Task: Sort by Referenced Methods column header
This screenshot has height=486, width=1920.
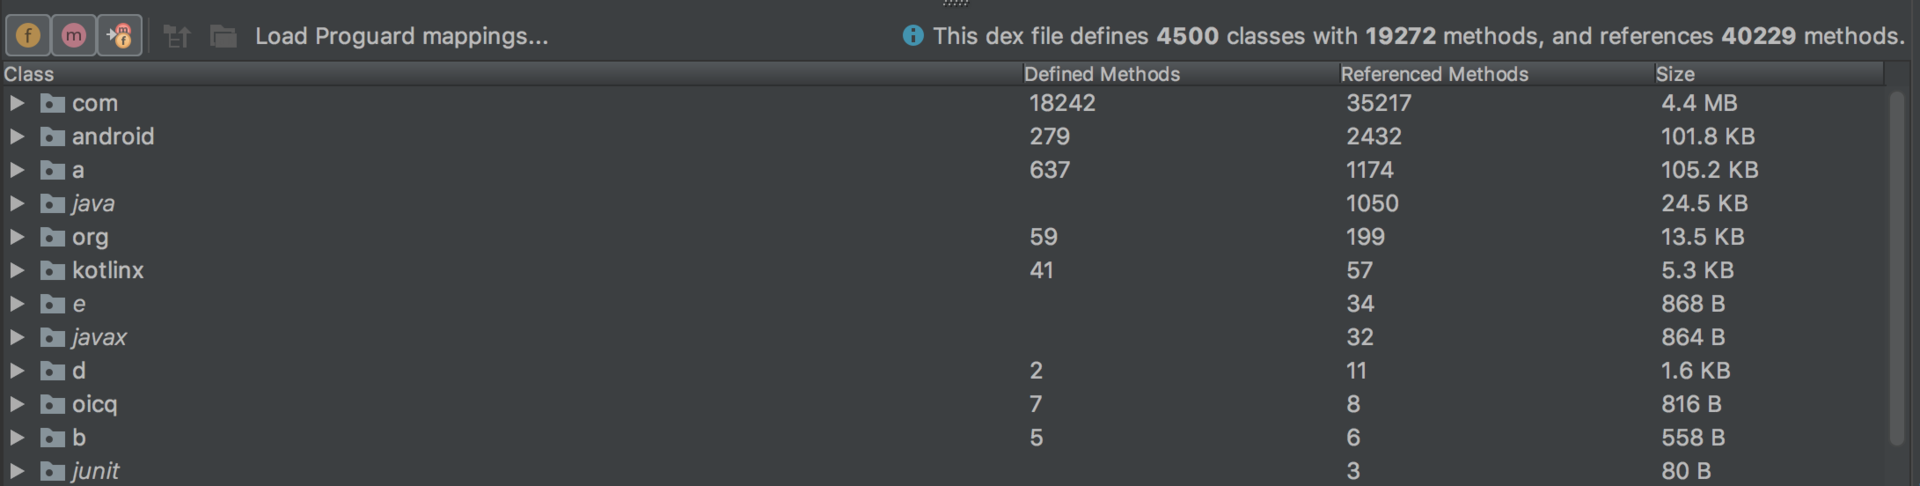Action: [x=1434, y=74]
